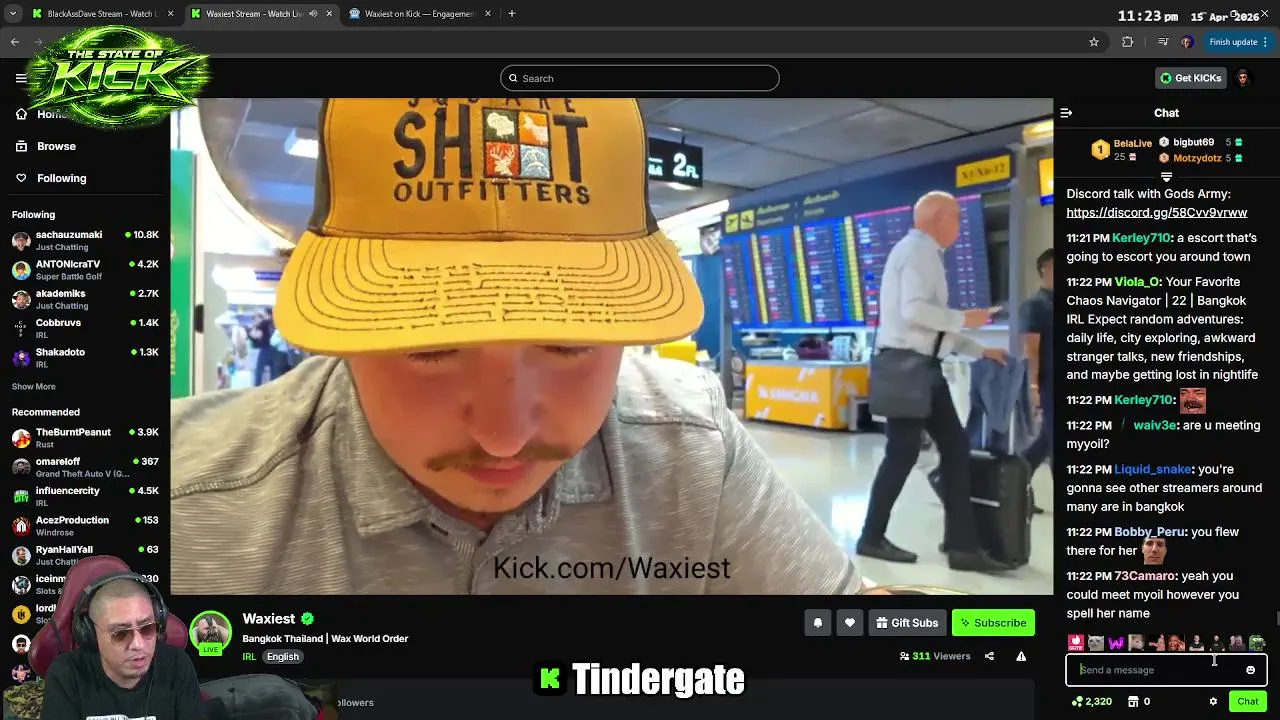Bookmark this page with star icon
The height and width of the screenshot is (720, 1280).
pyautogui.click(x=1094, y=42)
